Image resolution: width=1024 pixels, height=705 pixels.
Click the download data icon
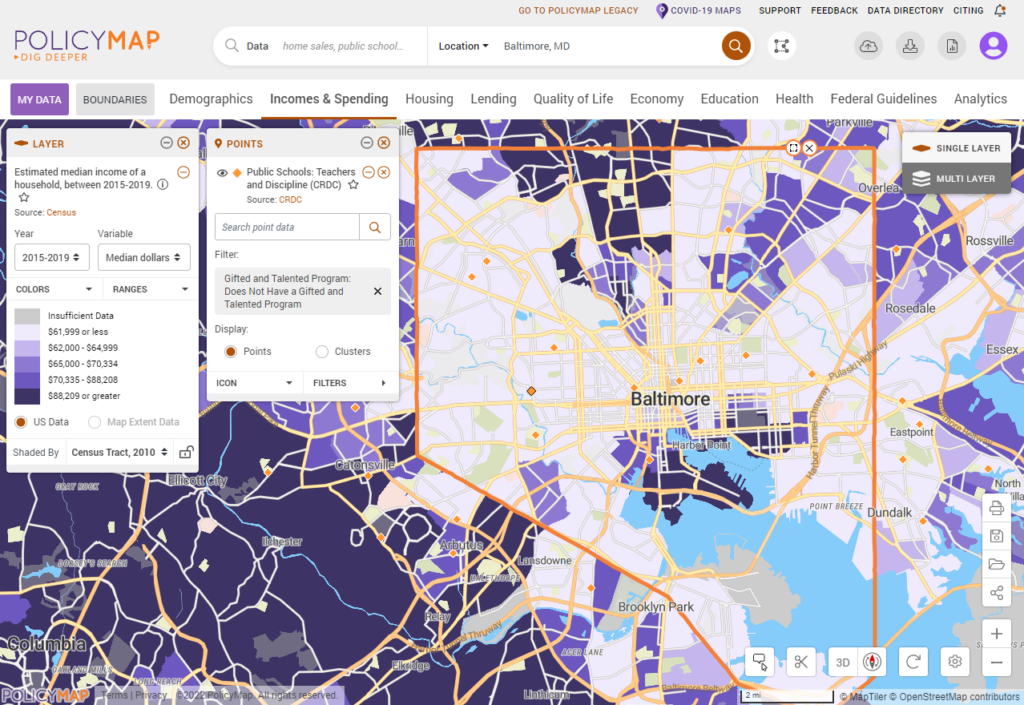[910, 46]
